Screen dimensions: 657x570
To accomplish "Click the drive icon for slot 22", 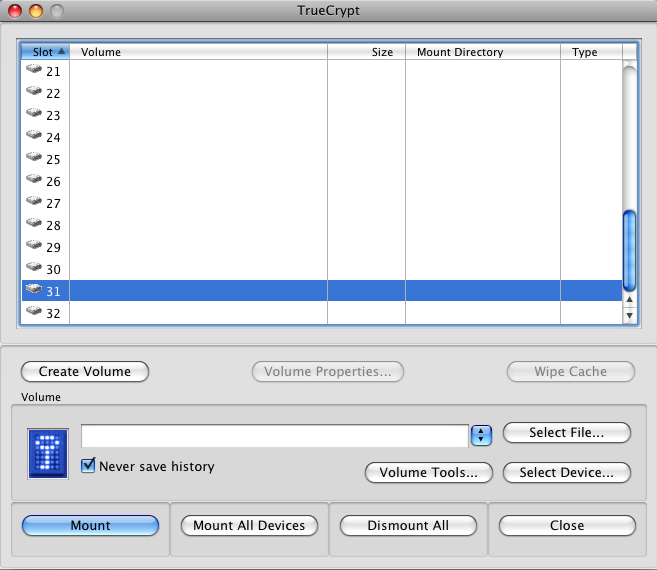I will [34, 91].
